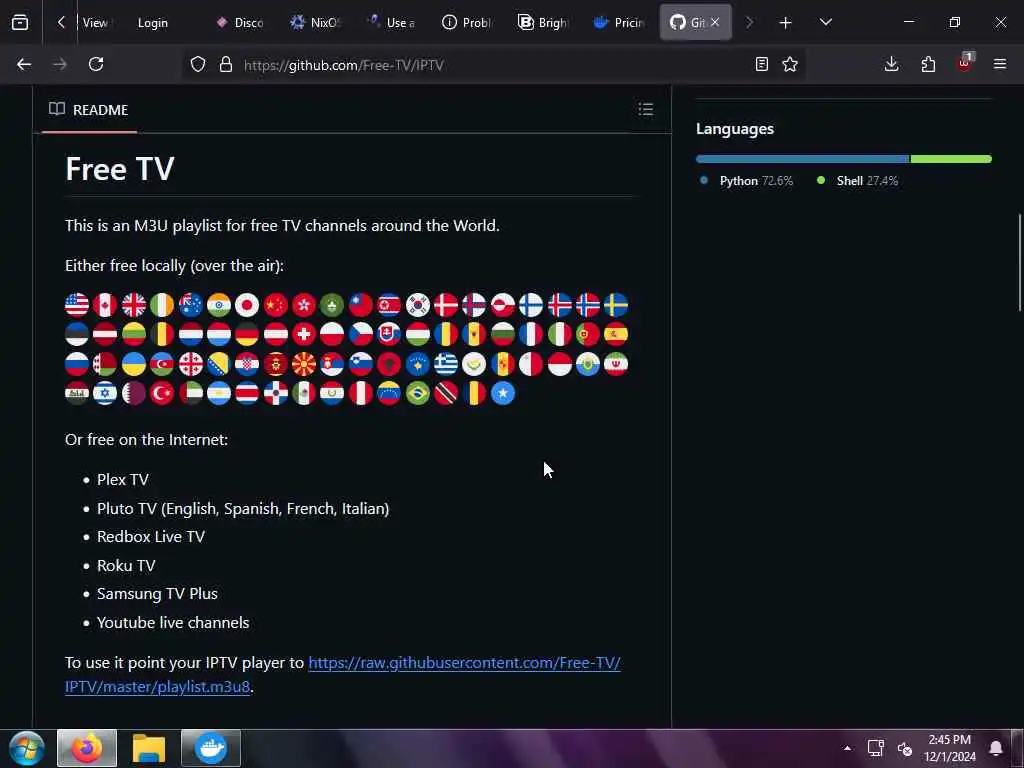Click the Turkey flag icon
Viewport: 1024px width, 768px height.
tap(162, 393)
